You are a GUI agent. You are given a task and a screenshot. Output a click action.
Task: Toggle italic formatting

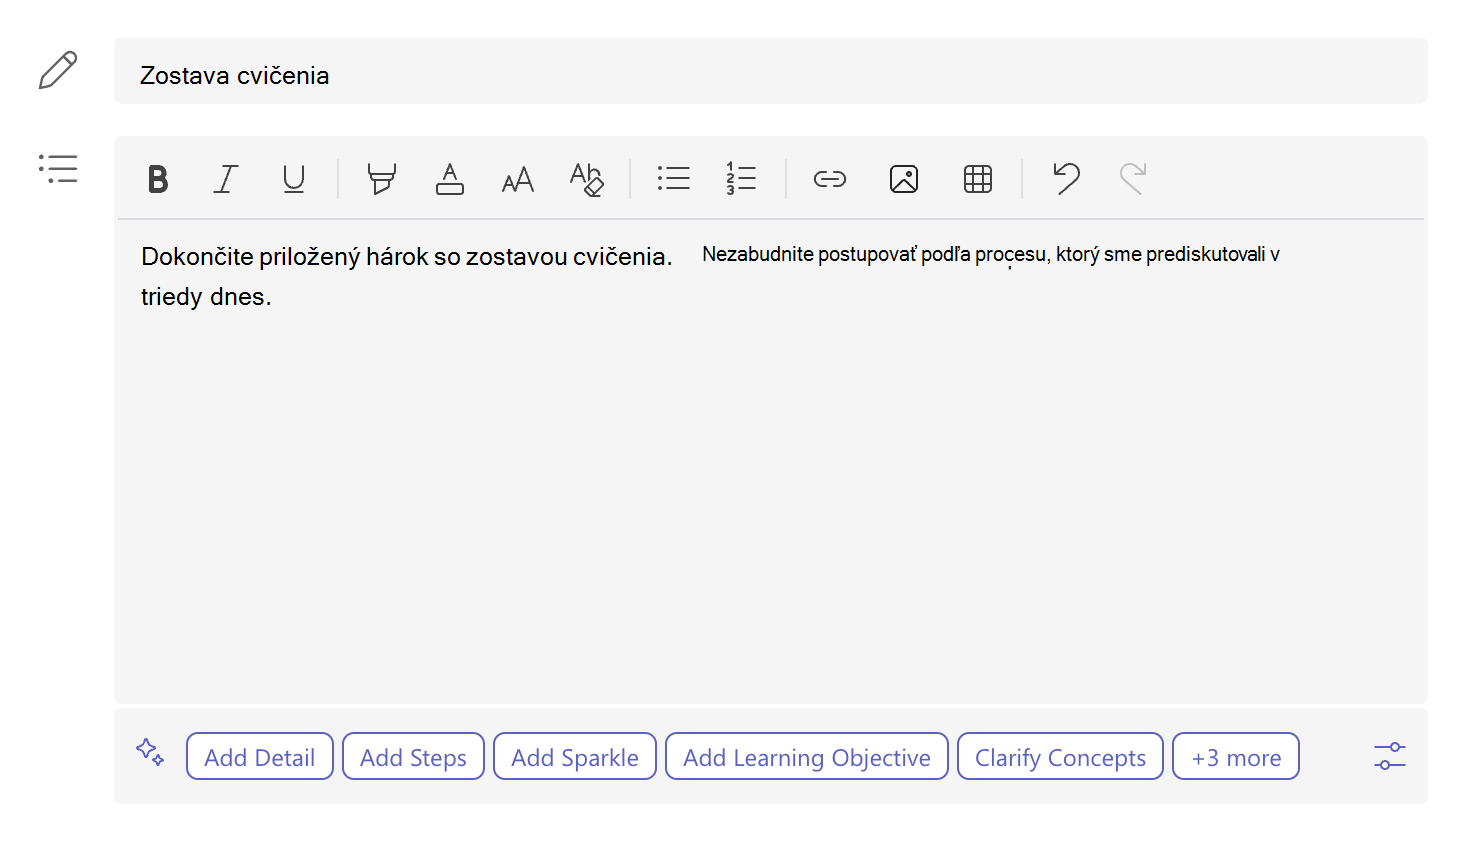[x=226, y=179]
